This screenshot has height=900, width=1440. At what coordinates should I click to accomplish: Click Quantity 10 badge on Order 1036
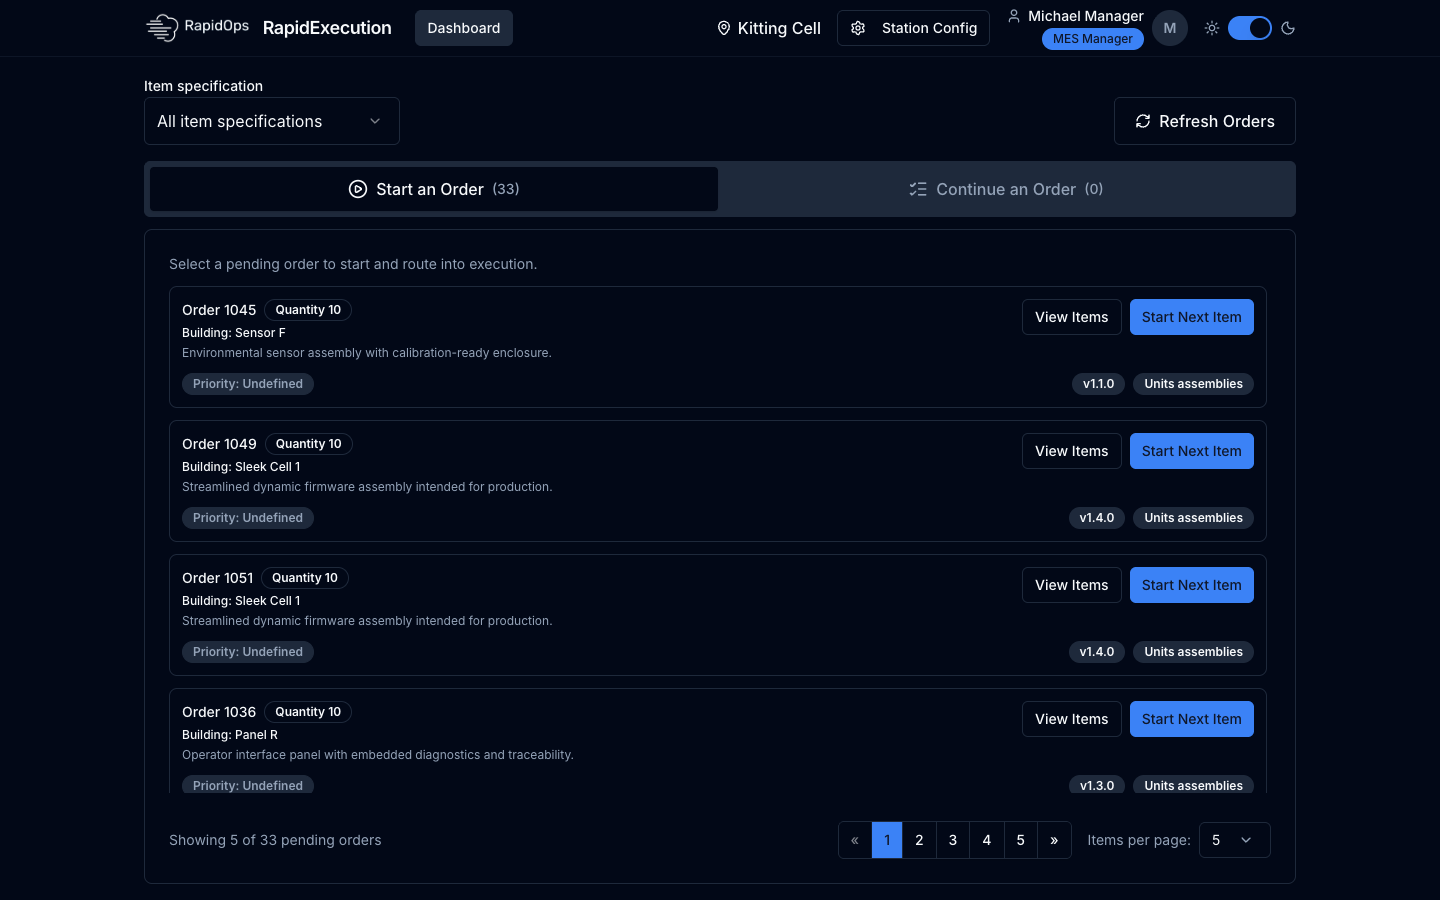308,712
